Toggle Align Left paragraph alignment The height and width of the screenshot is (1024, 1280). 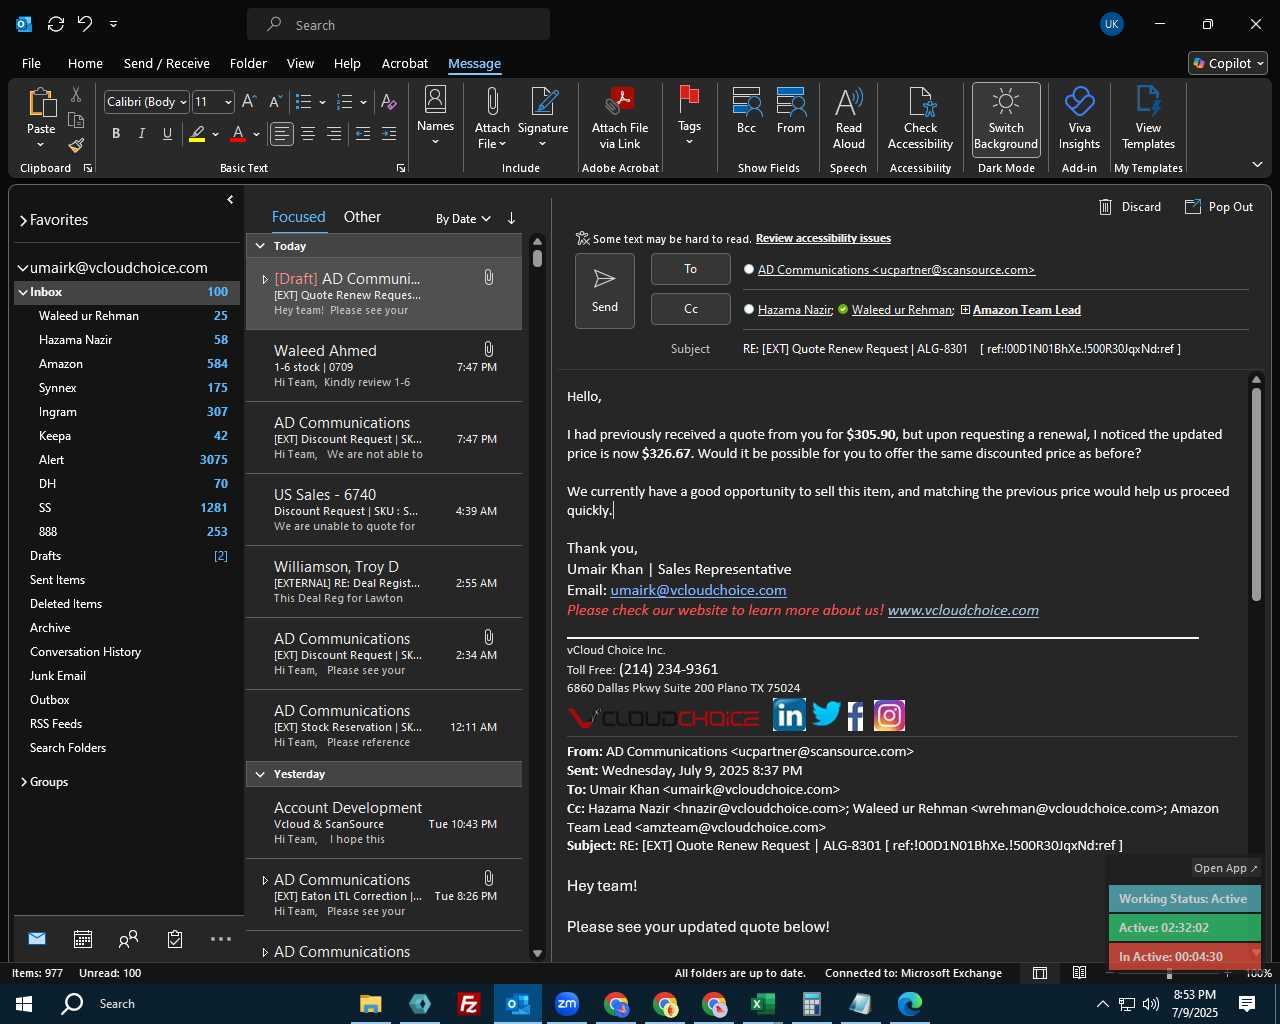282,134
